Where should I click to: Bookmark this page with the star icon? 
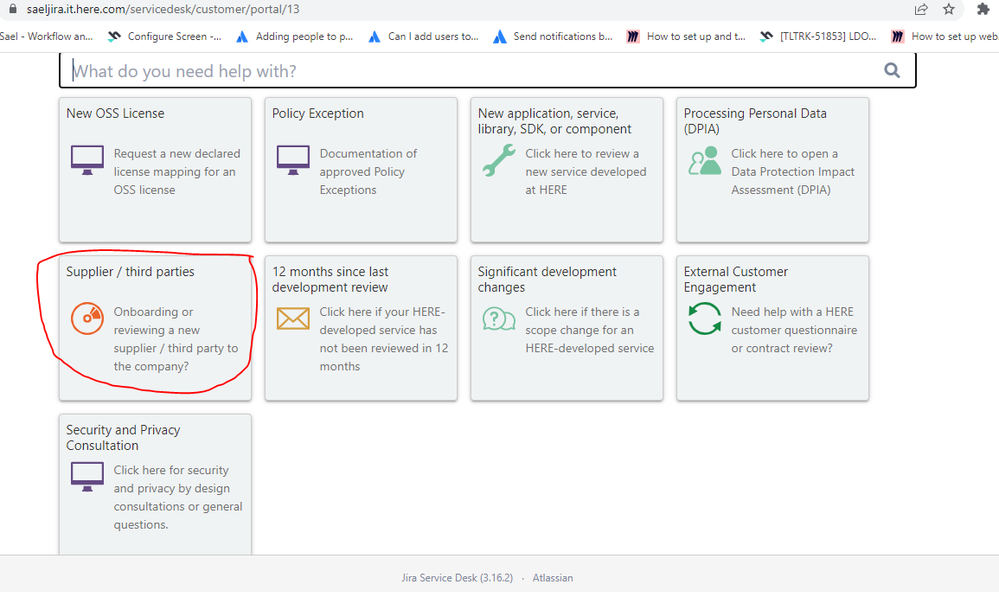click(949, 9)
